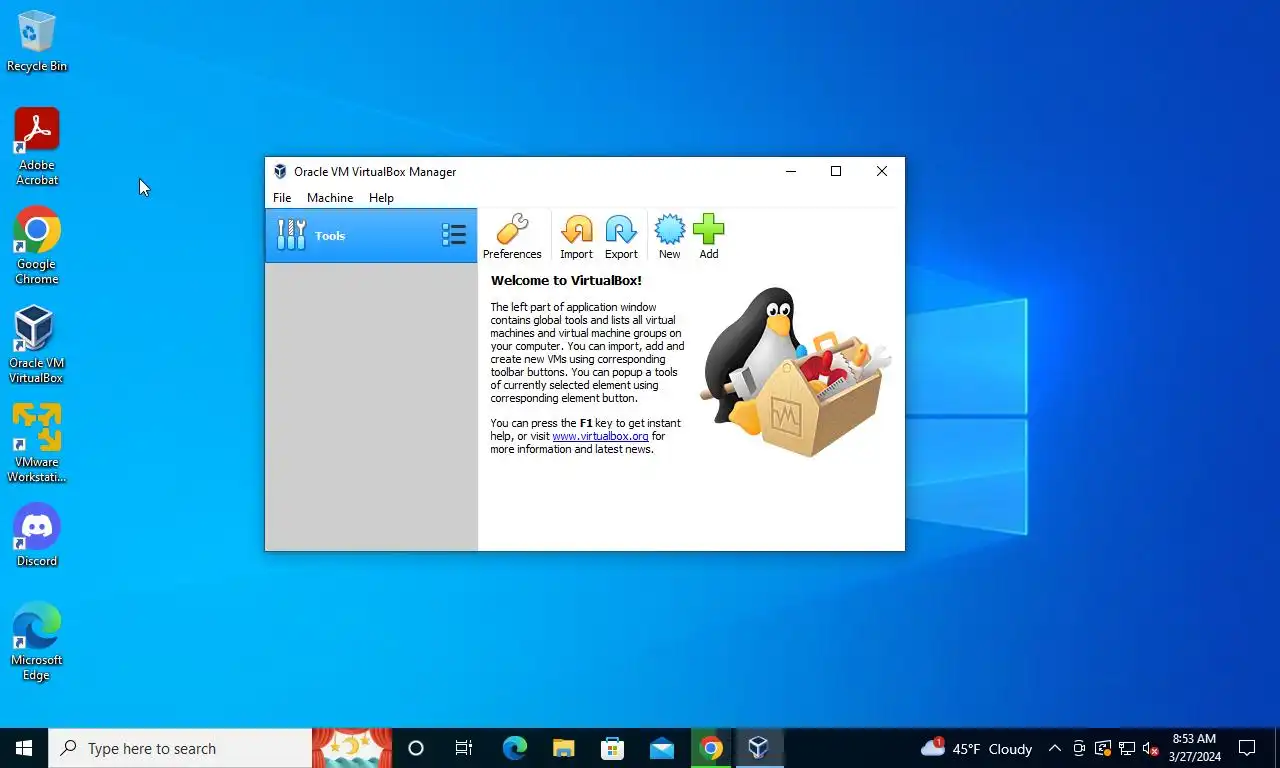Open the weather widget showing 45°F Cloudy
1280x768 pixels.
point(976,748)
